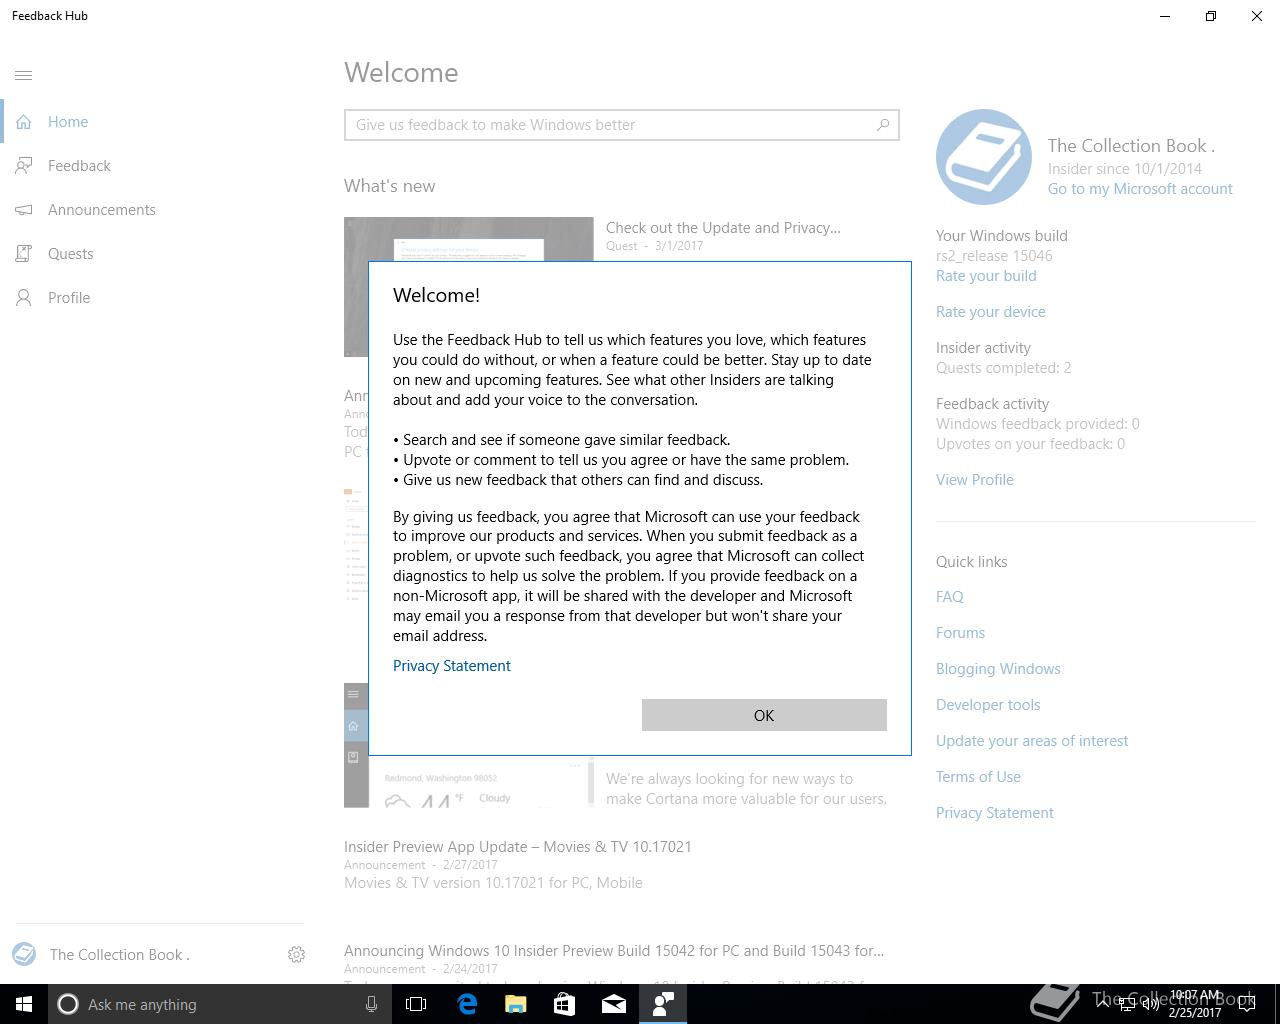Open Movies & TV 10.17021 announcement

tap(518, 847)
